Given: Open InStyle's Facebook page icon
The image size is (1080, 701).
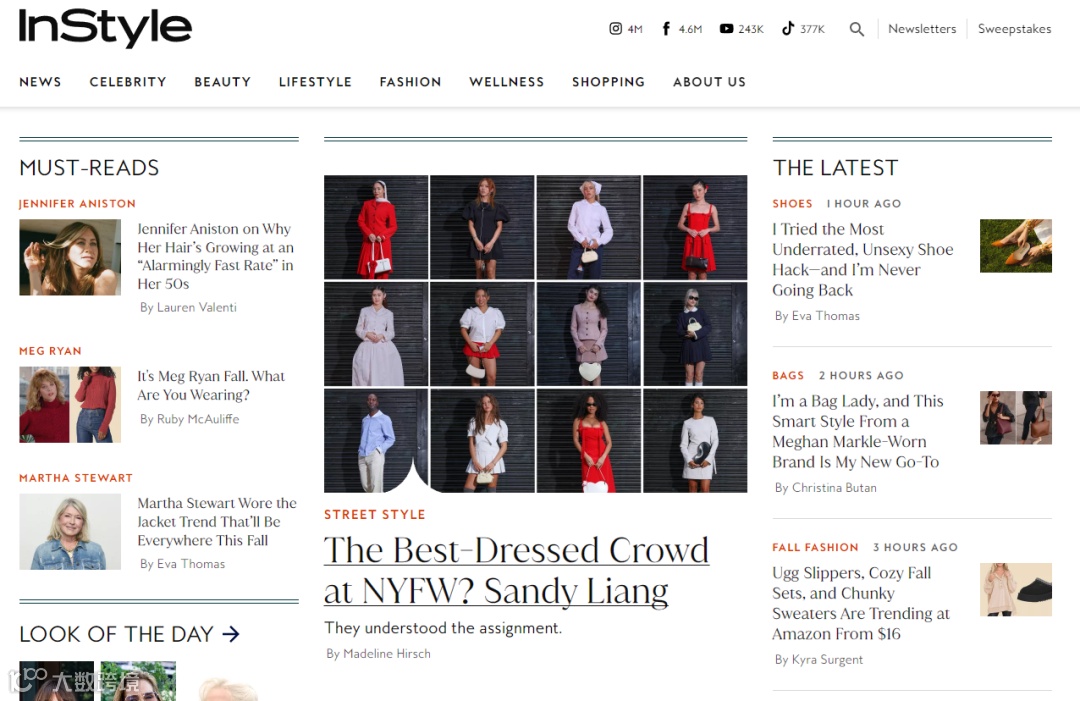Looking at the screenshot, I should click(665, 28).
